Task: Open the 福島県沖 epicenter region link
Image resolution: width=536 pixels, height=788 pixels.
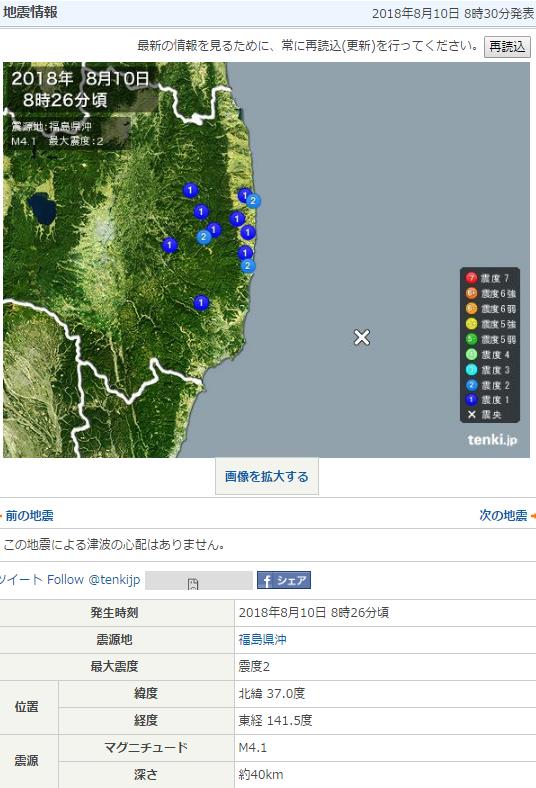Action: pos(262,639)
